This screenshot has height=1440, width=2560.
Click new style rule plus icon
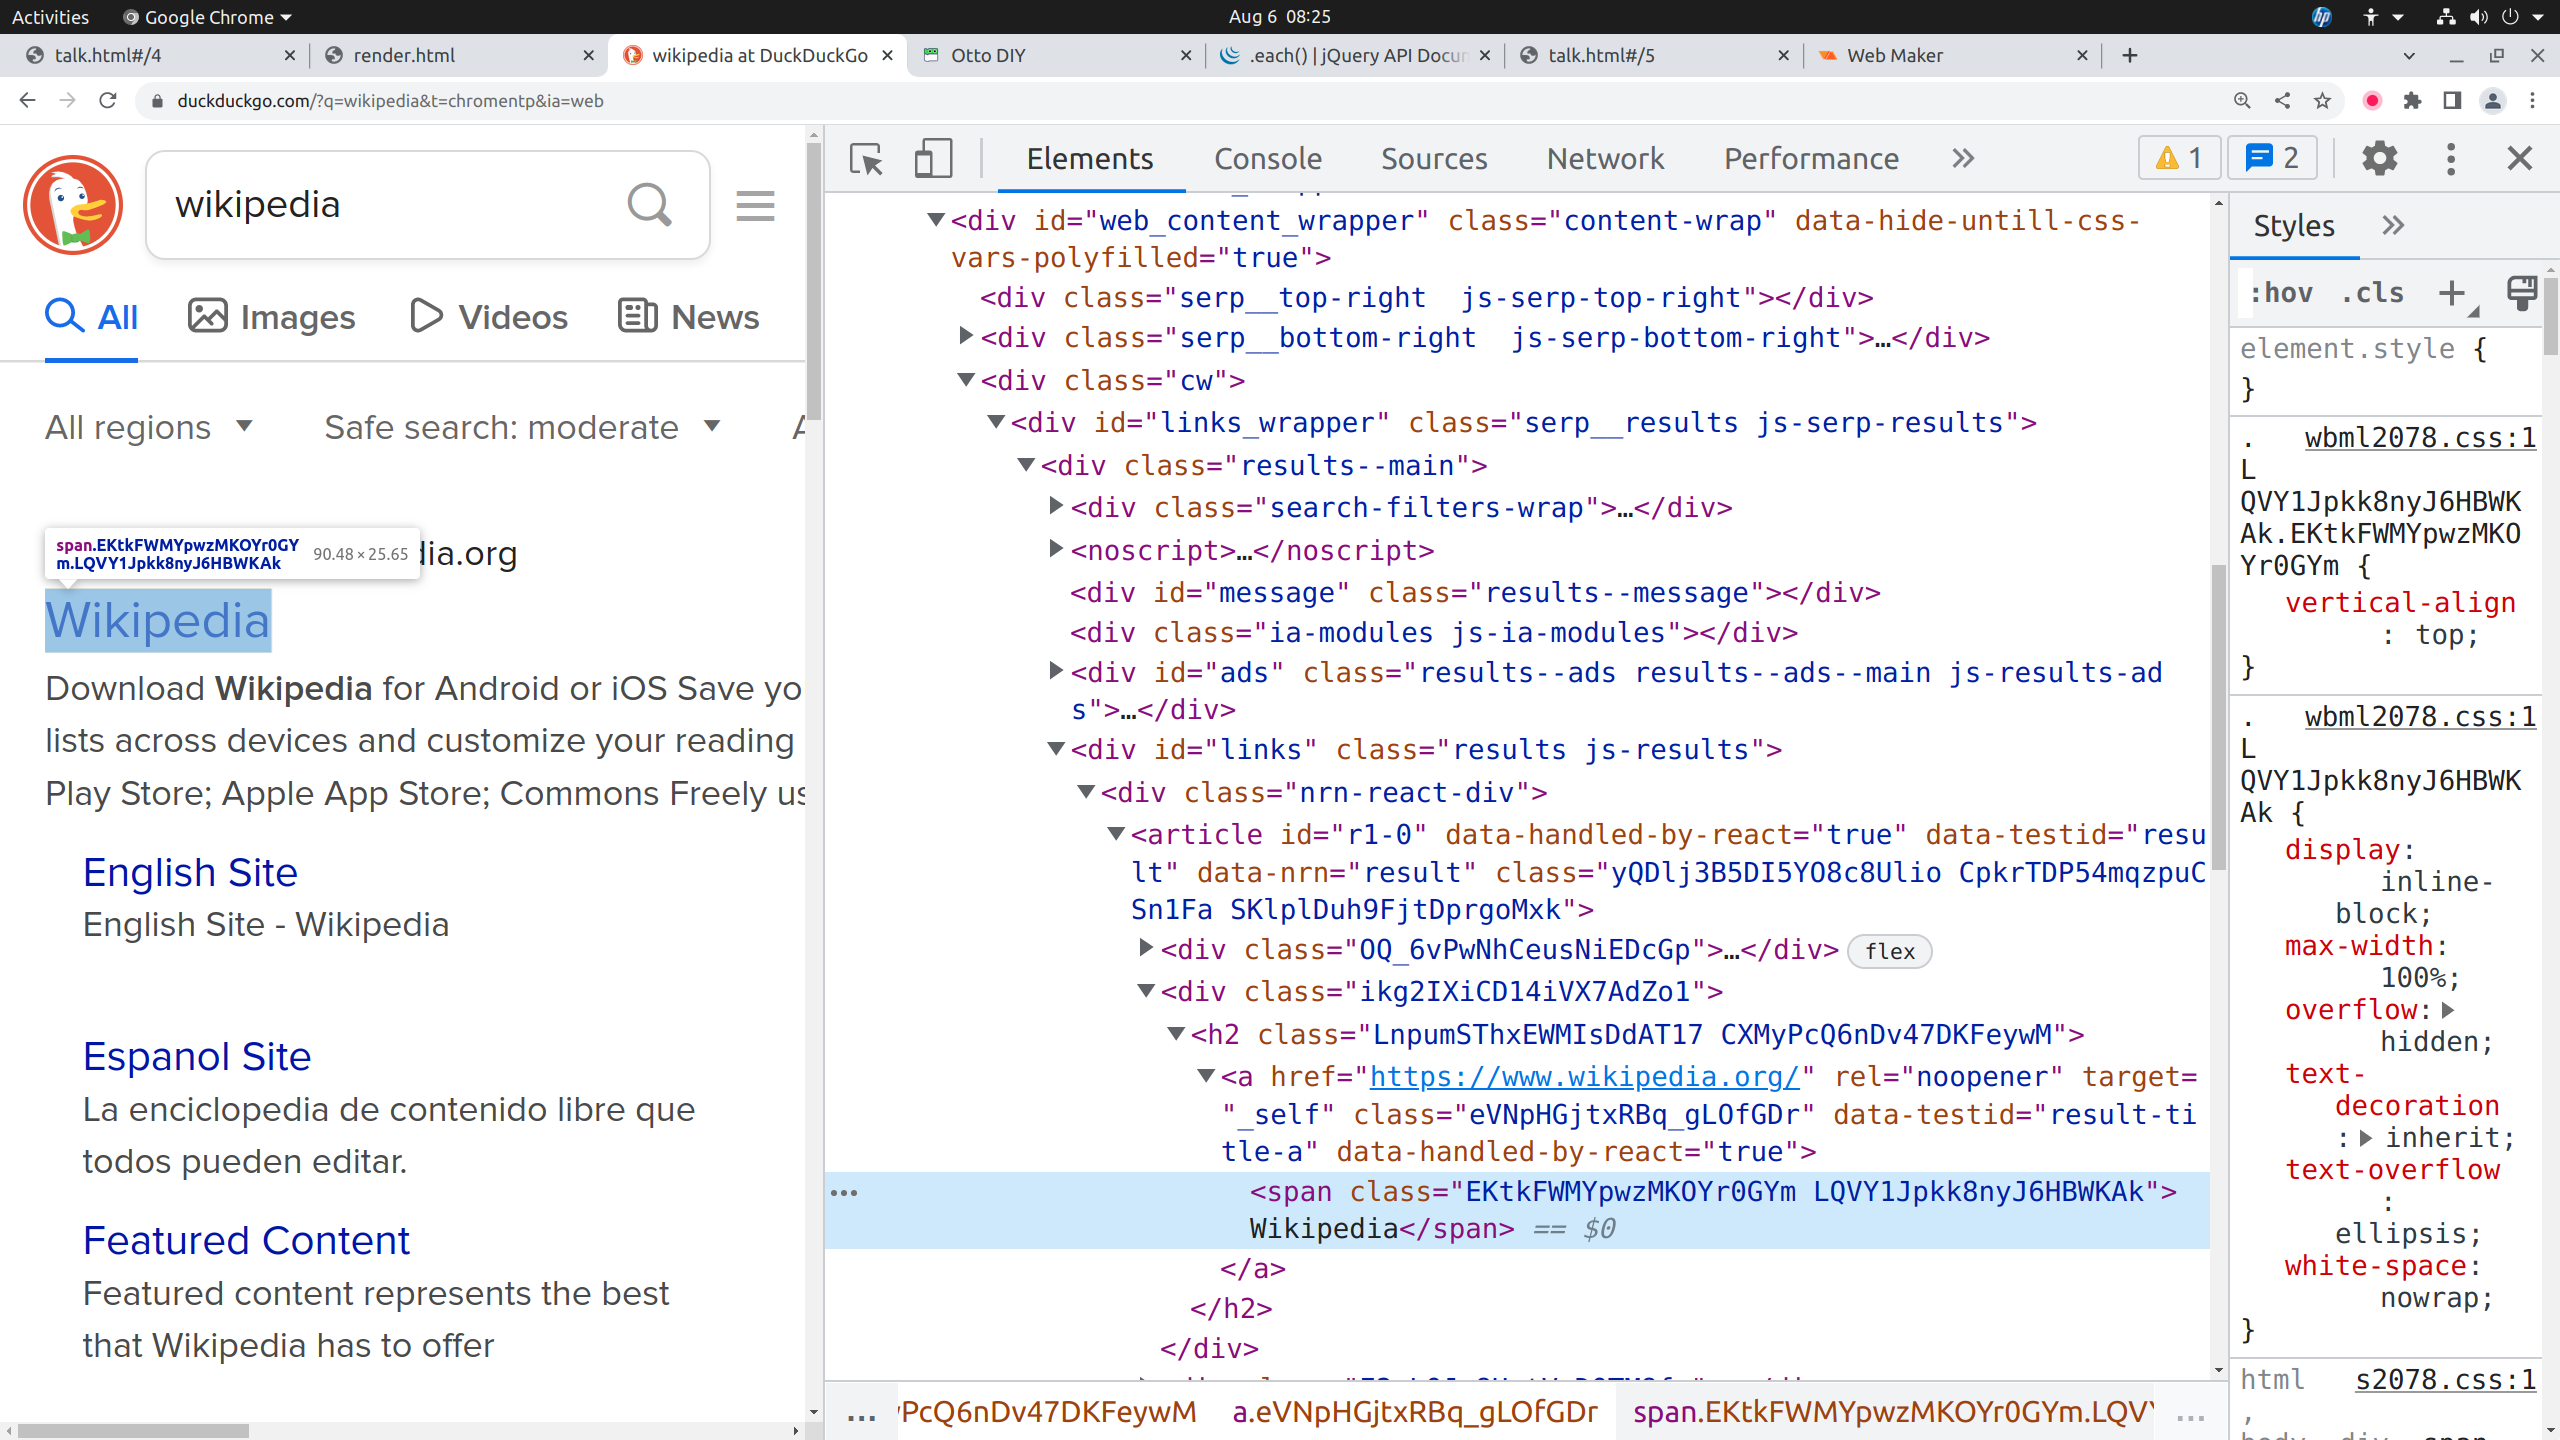point(2451,293)
